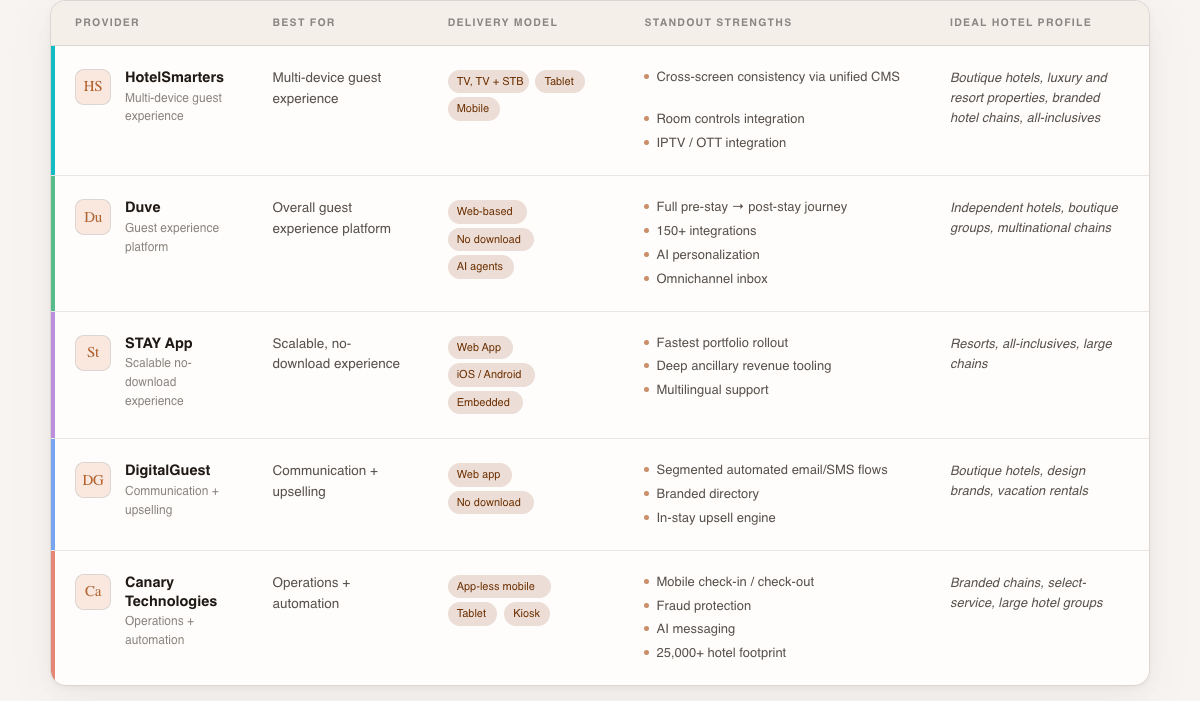Click the Duve Du logo badge

pyautogui.click(x=93, y=217)
